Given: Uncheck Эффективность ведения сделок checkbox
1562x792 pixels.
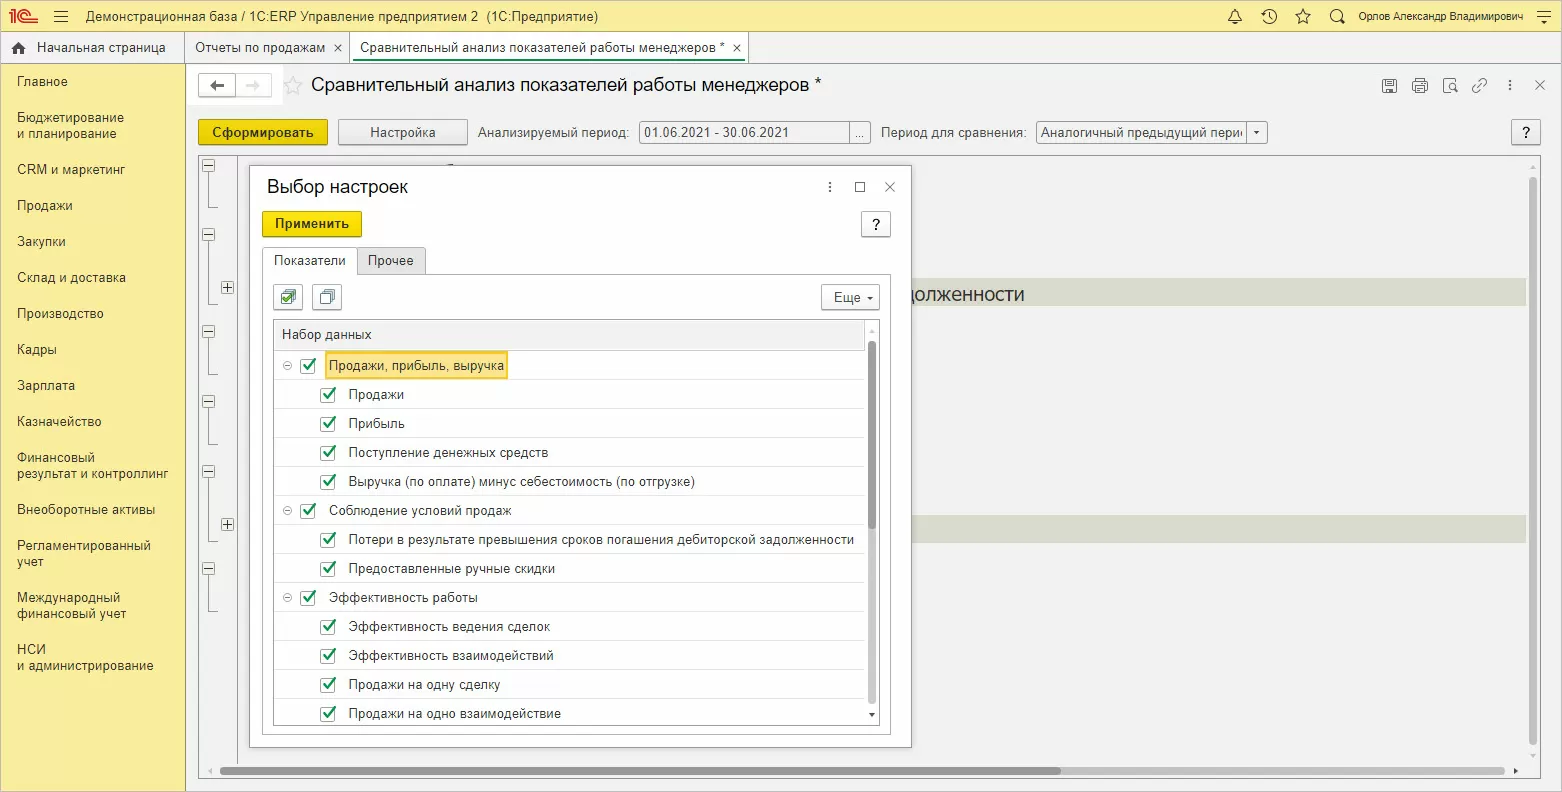Looking at the screenshot, I should 328,627.
